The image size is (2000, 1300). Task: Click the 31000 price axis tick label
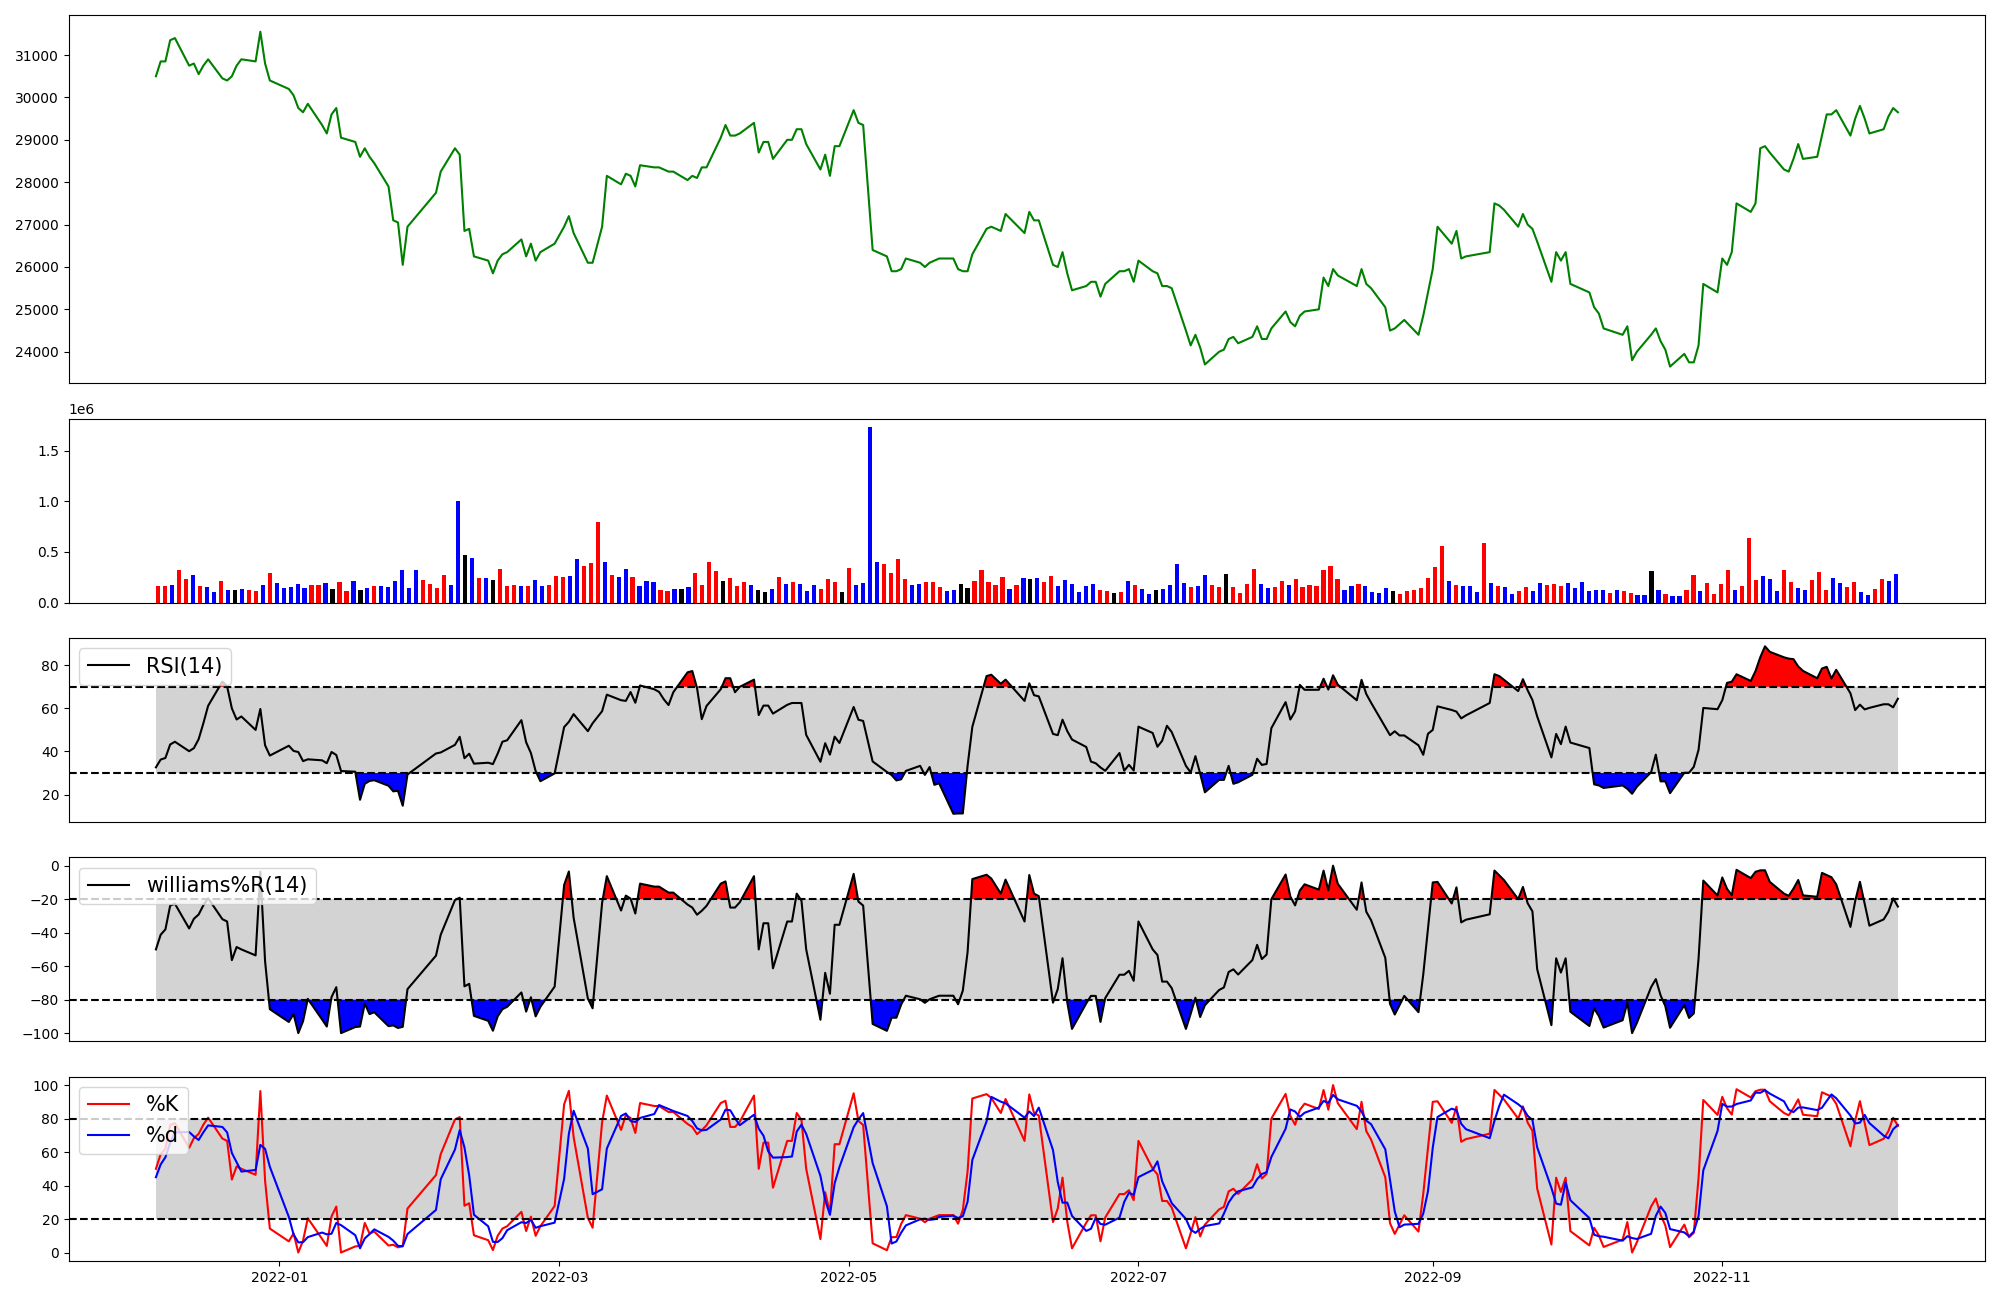tap(37, 56)
